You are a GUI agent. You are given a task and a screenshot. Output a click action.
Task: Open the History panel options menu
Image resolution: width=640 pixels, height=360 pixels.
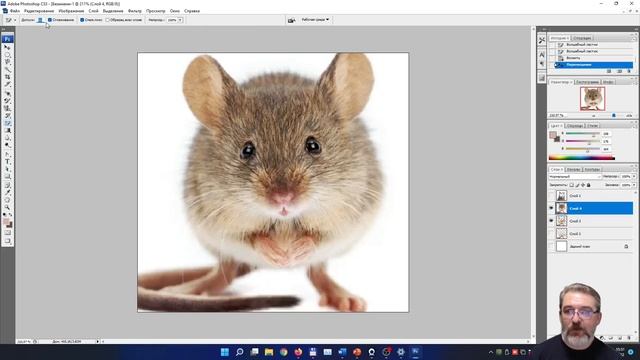point(634,38)
